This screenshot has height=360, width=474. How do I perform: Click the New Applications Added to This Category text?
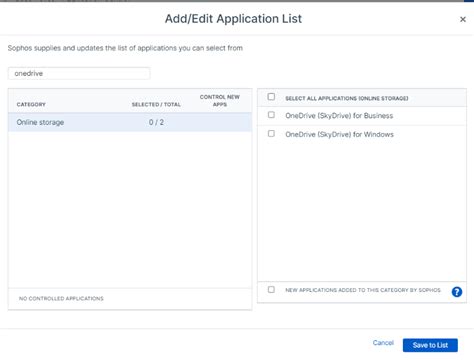[363, 290]
